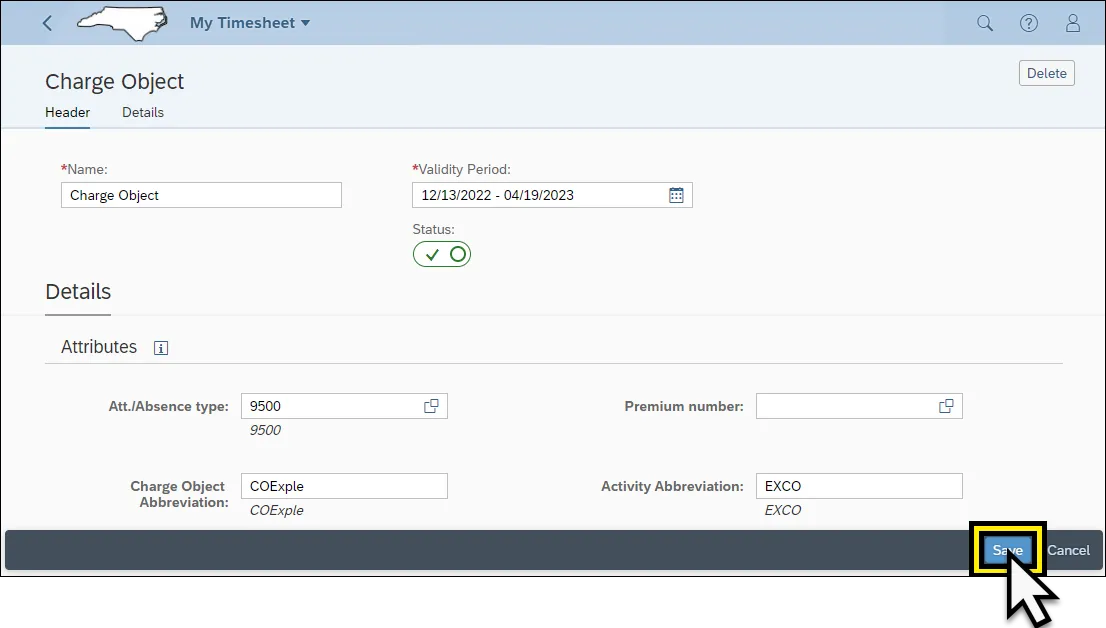Toggle the Status switch
Image resolution: width=1106 pixels, height=628 pixels.
(442, 254)
